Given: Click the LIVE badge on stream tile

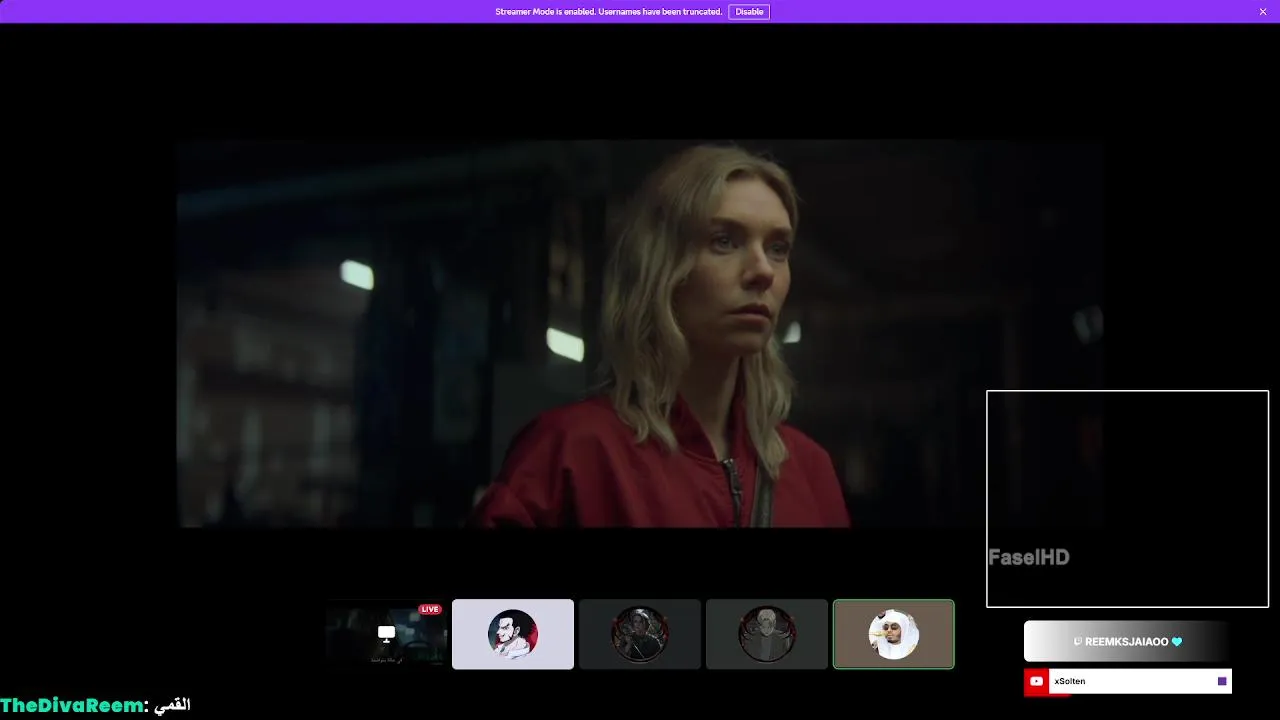Looking at the screenshot, I should (430, 609).
